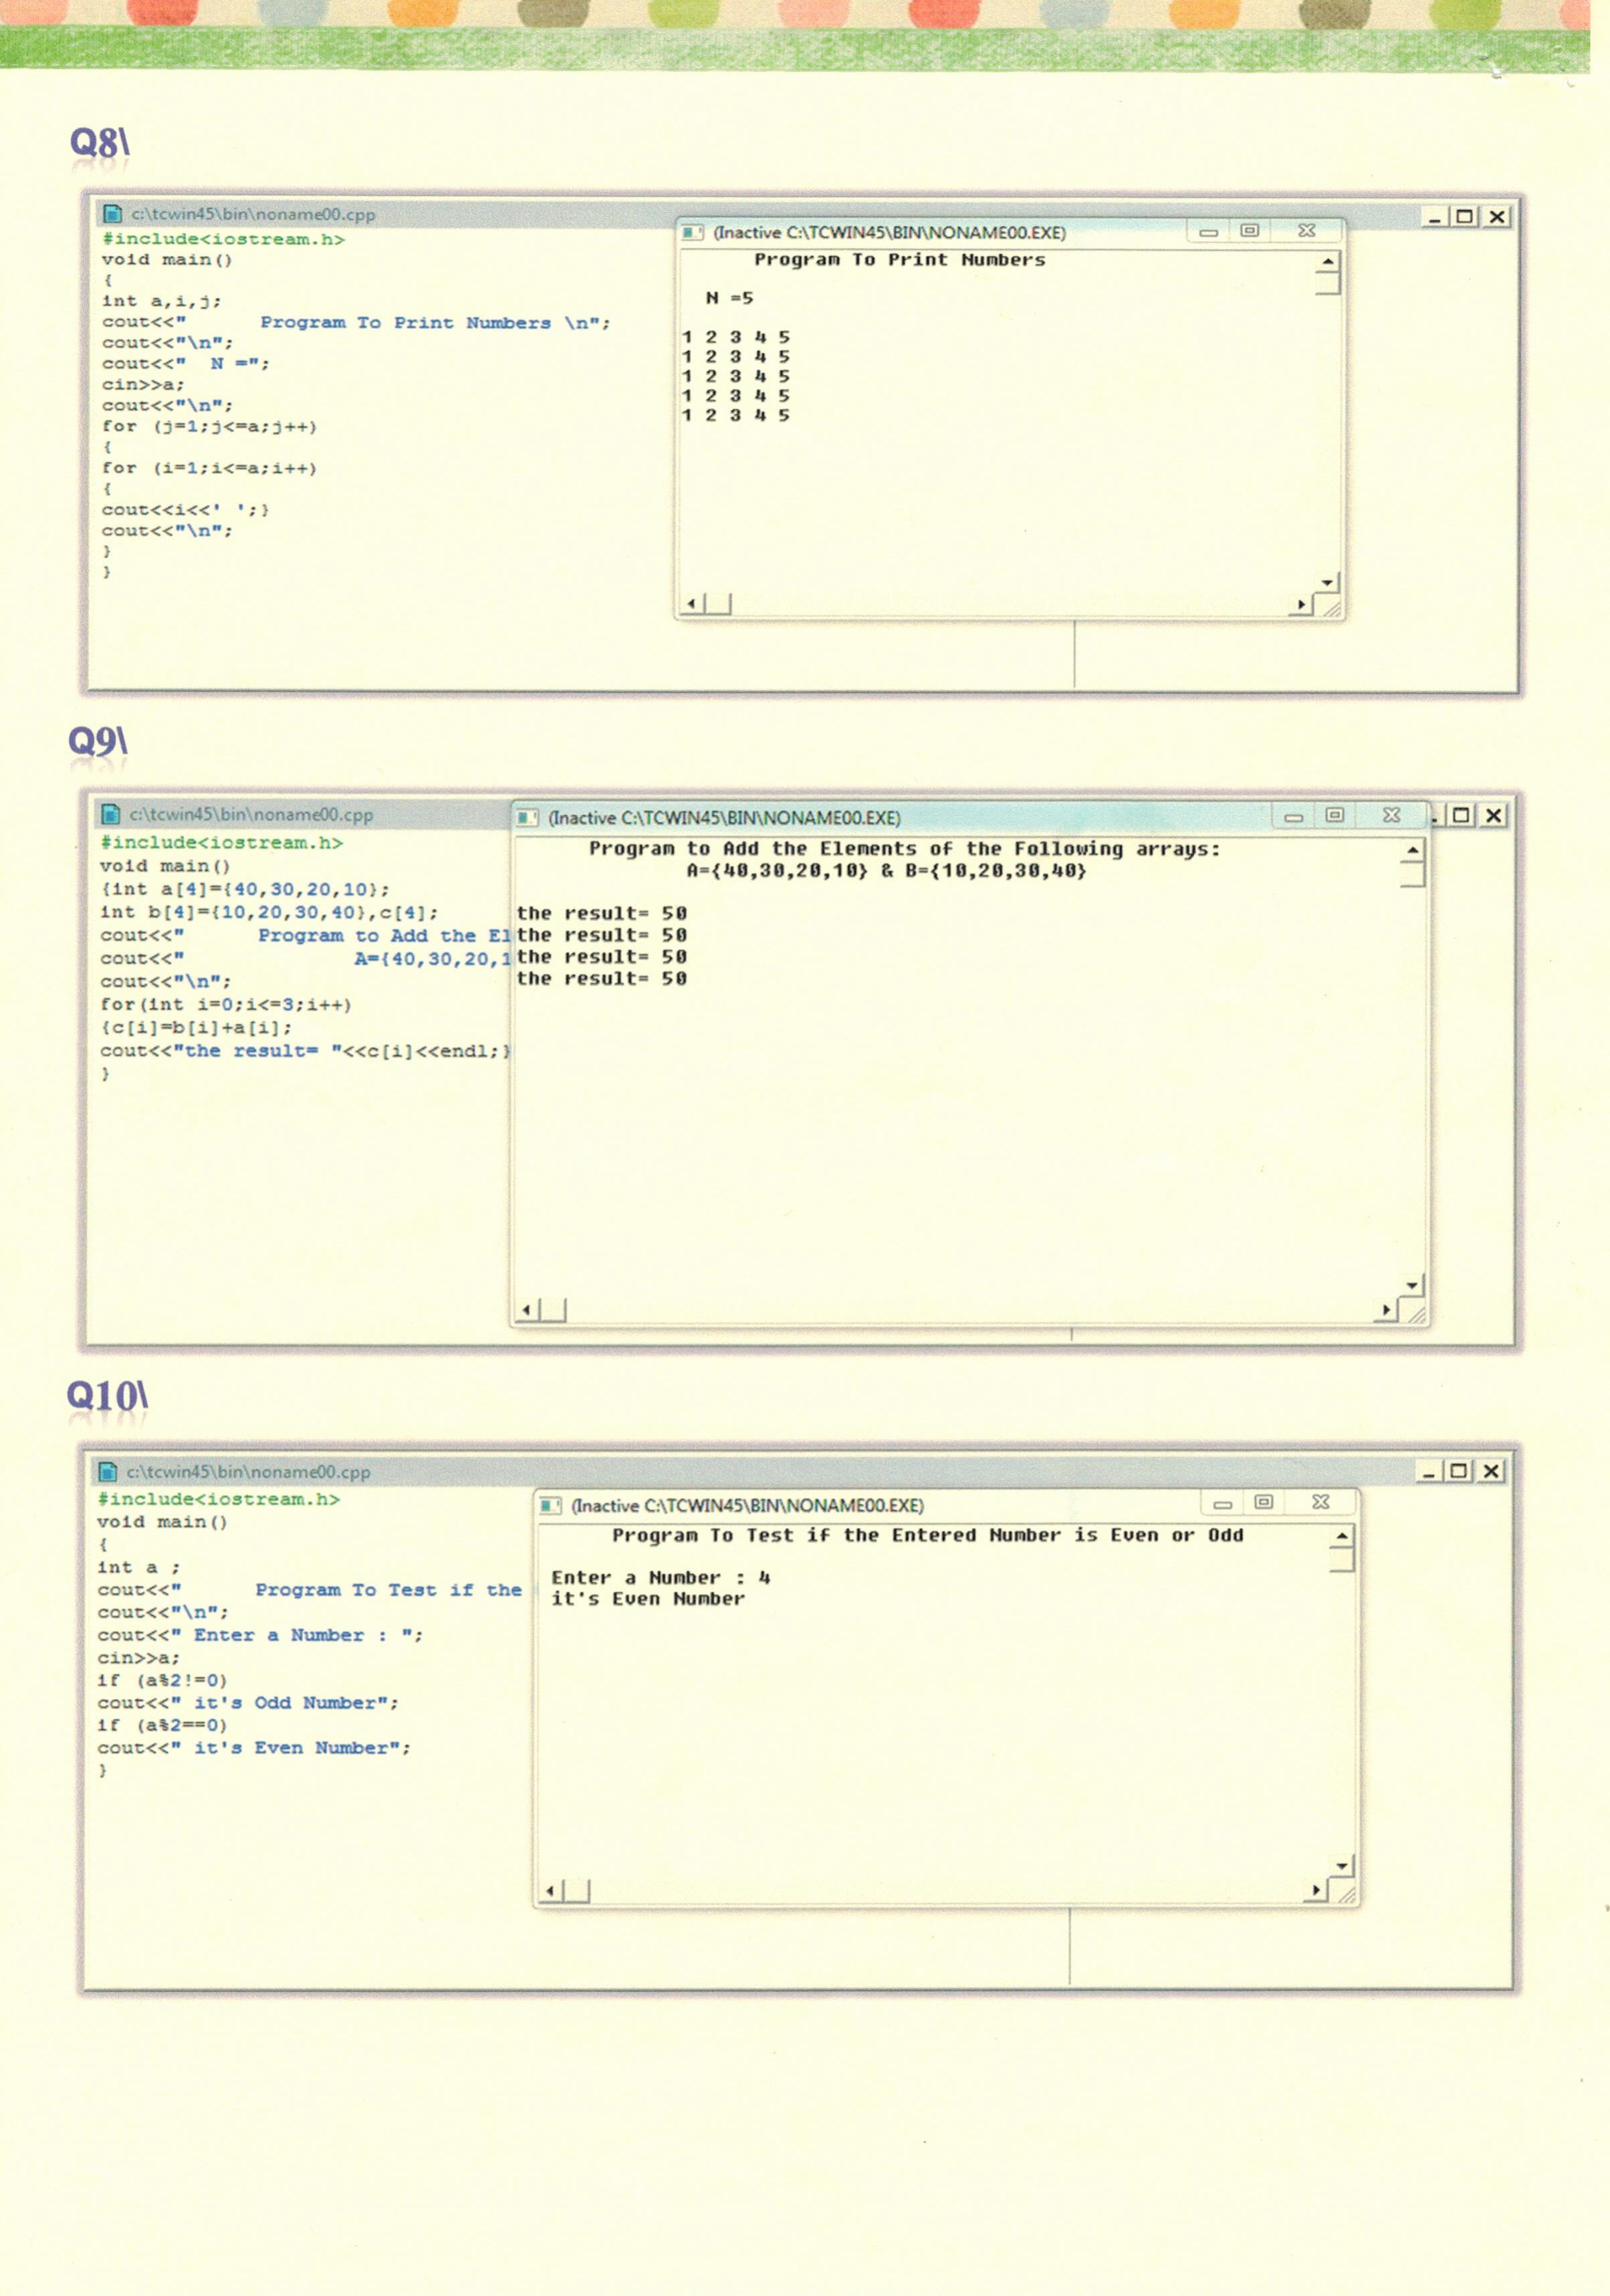Image resolution: width=1610 pixels, height=2296 pixels.
Task: Click '#include<iostream.h>' line in Q10 editor
Action: tap(219, 1499)
